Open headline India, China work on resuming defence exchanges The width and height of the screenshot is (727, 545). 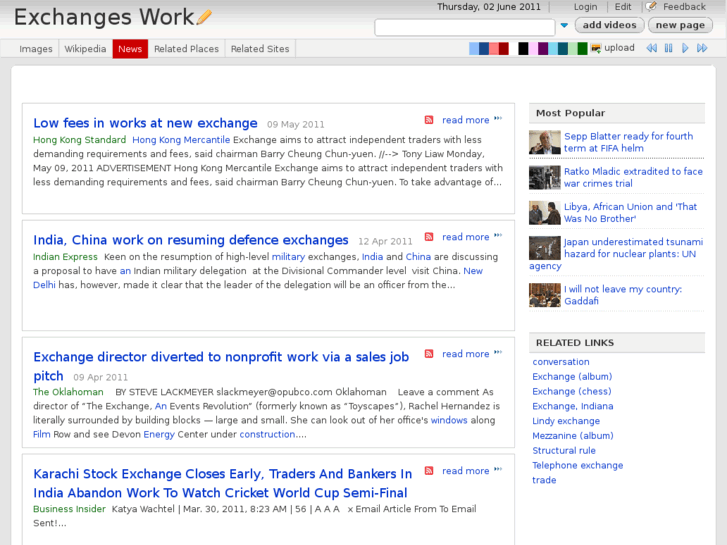[x=191, y=240]
